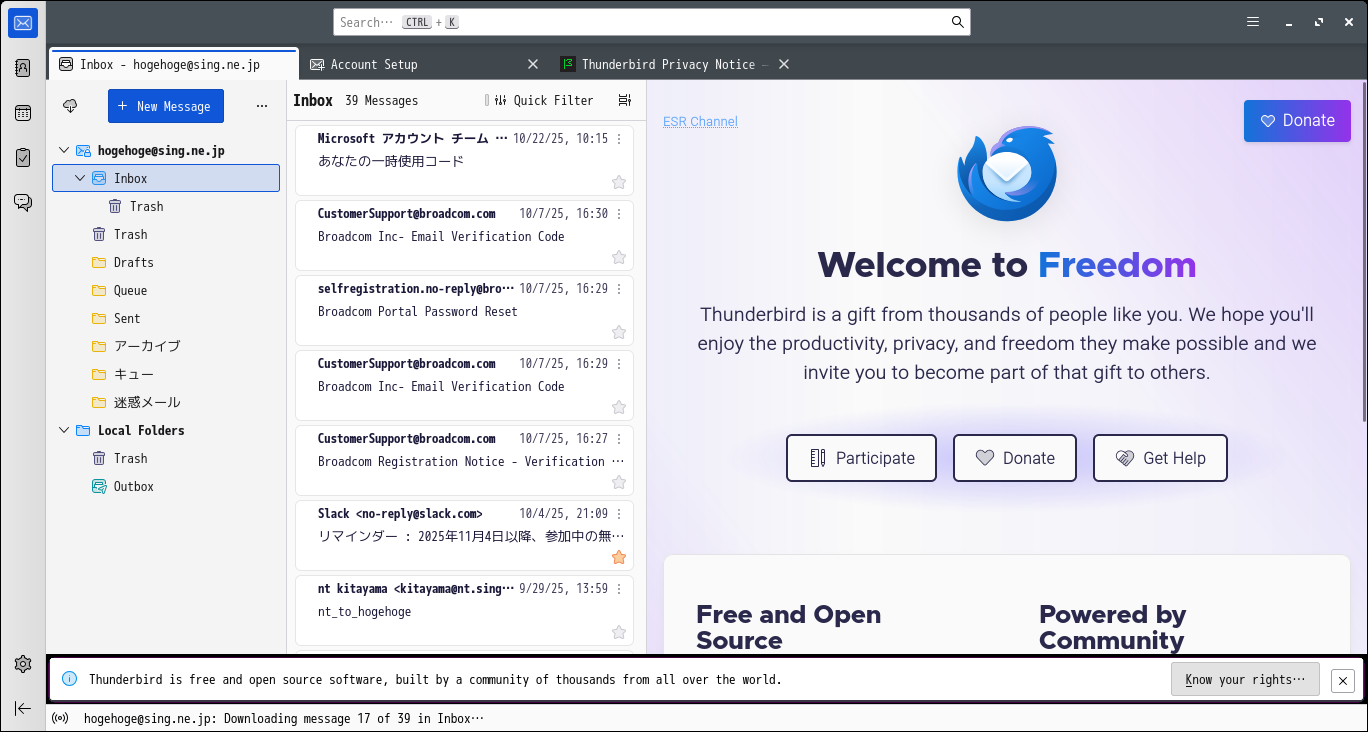Open the Outbox folder

point(166,486)
